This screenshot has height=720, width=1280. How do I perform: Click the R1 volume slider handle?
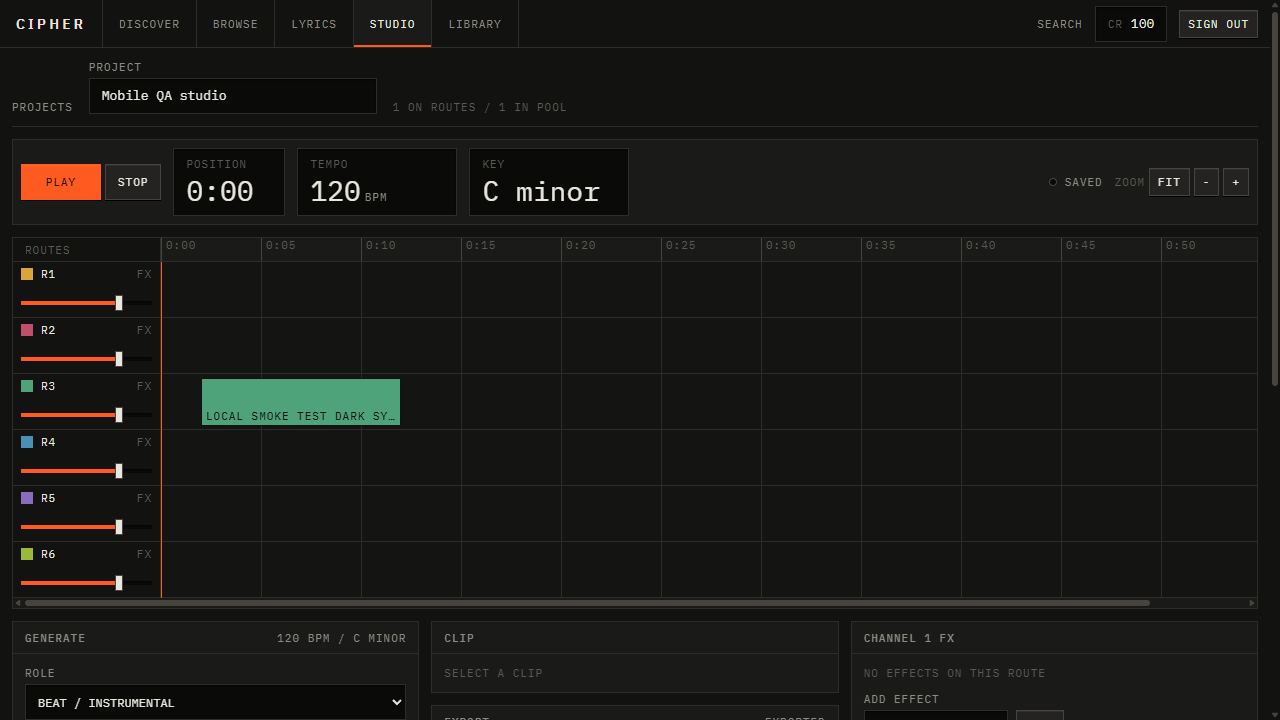pyautogui.click(x=119, y=302)
